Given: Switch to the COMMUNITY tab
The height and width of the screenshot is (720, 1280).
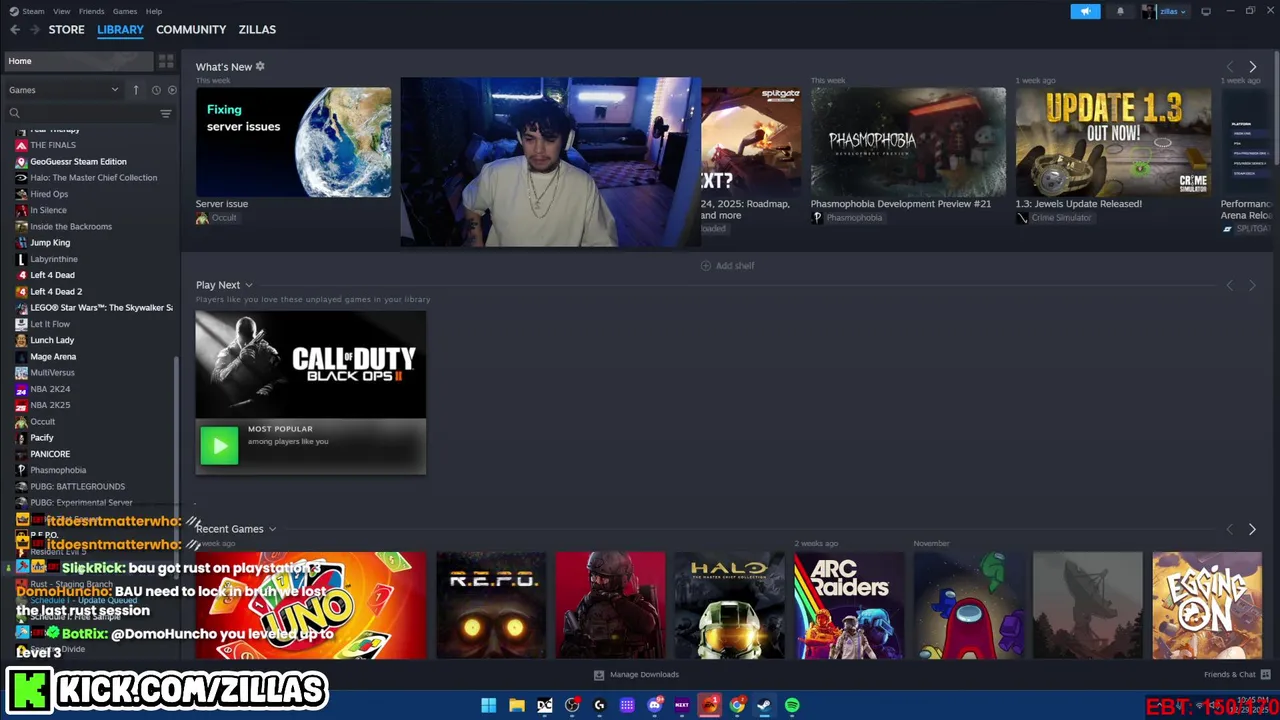Looking at the screenshot, I should point(191,29).
